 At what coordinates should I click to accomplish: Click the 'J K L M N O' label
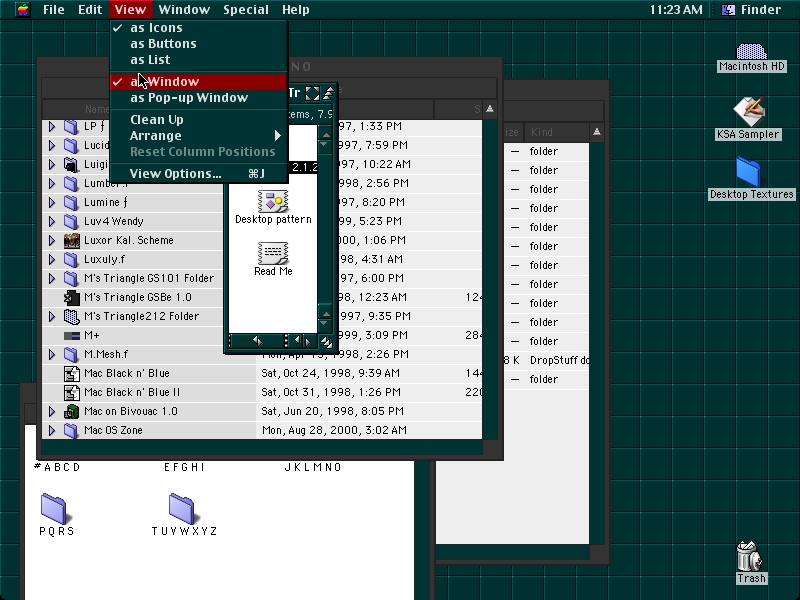[x=313, y=467]
